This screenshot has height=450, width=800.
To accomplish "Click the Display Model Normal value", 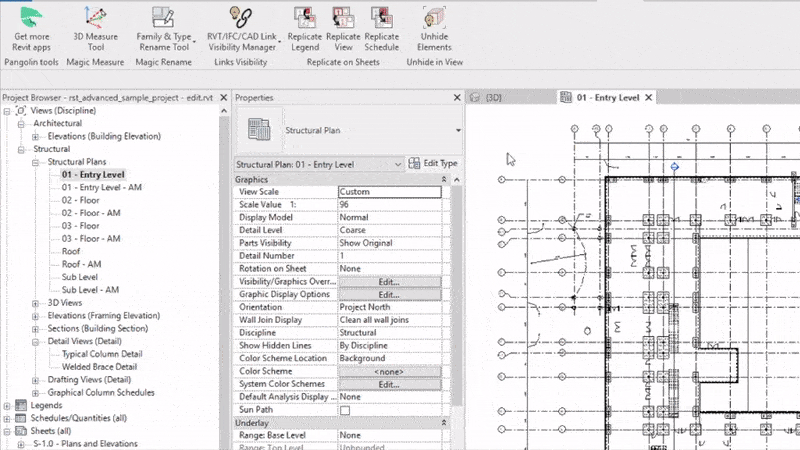I will tap(389, 217).
